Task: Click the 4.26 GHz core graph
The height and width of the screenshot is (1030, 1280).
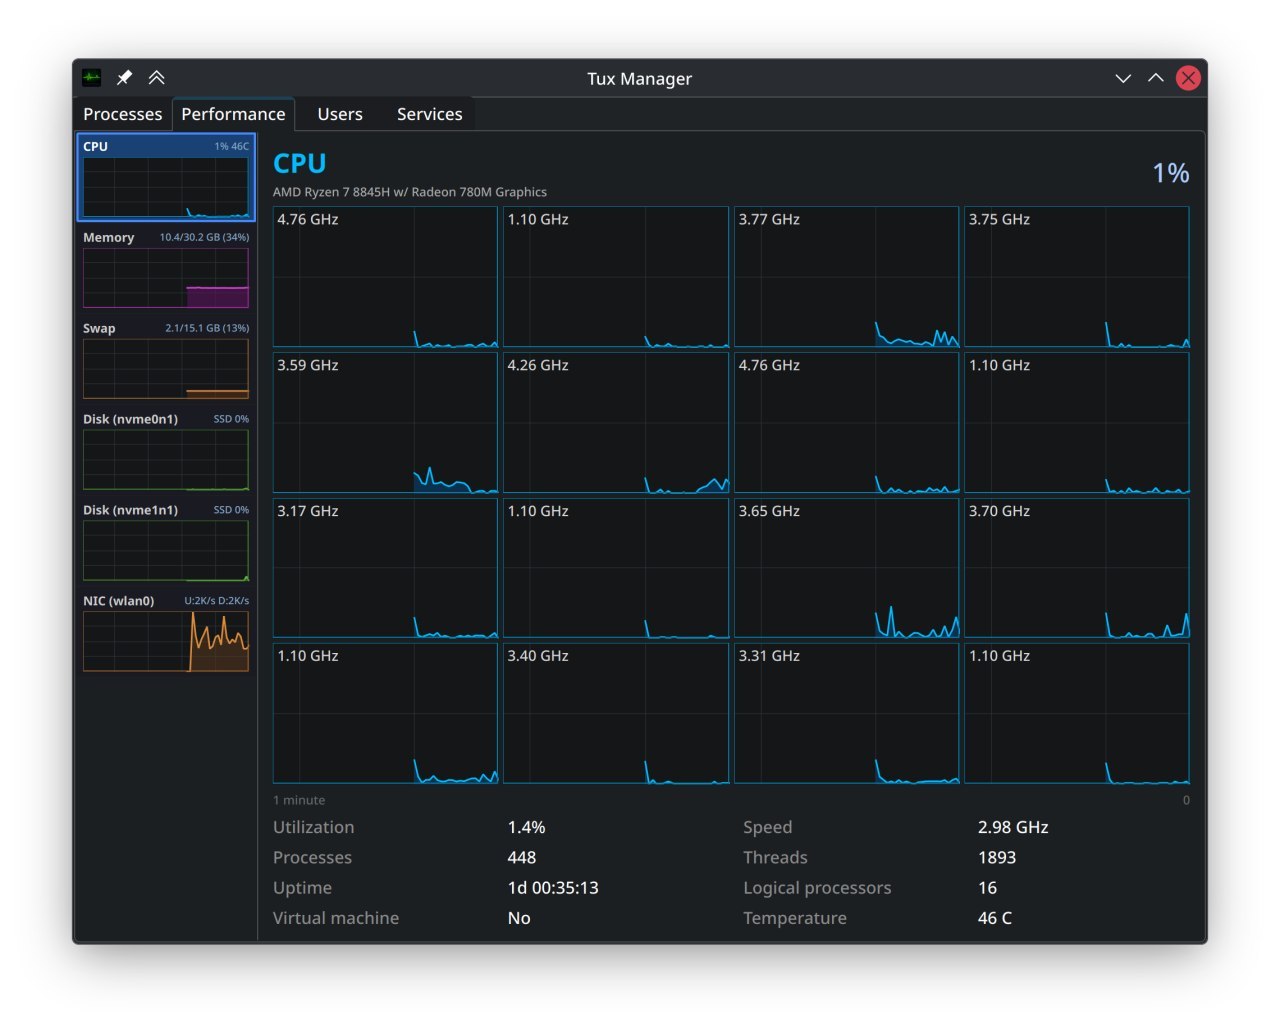Action: (615, 423)
